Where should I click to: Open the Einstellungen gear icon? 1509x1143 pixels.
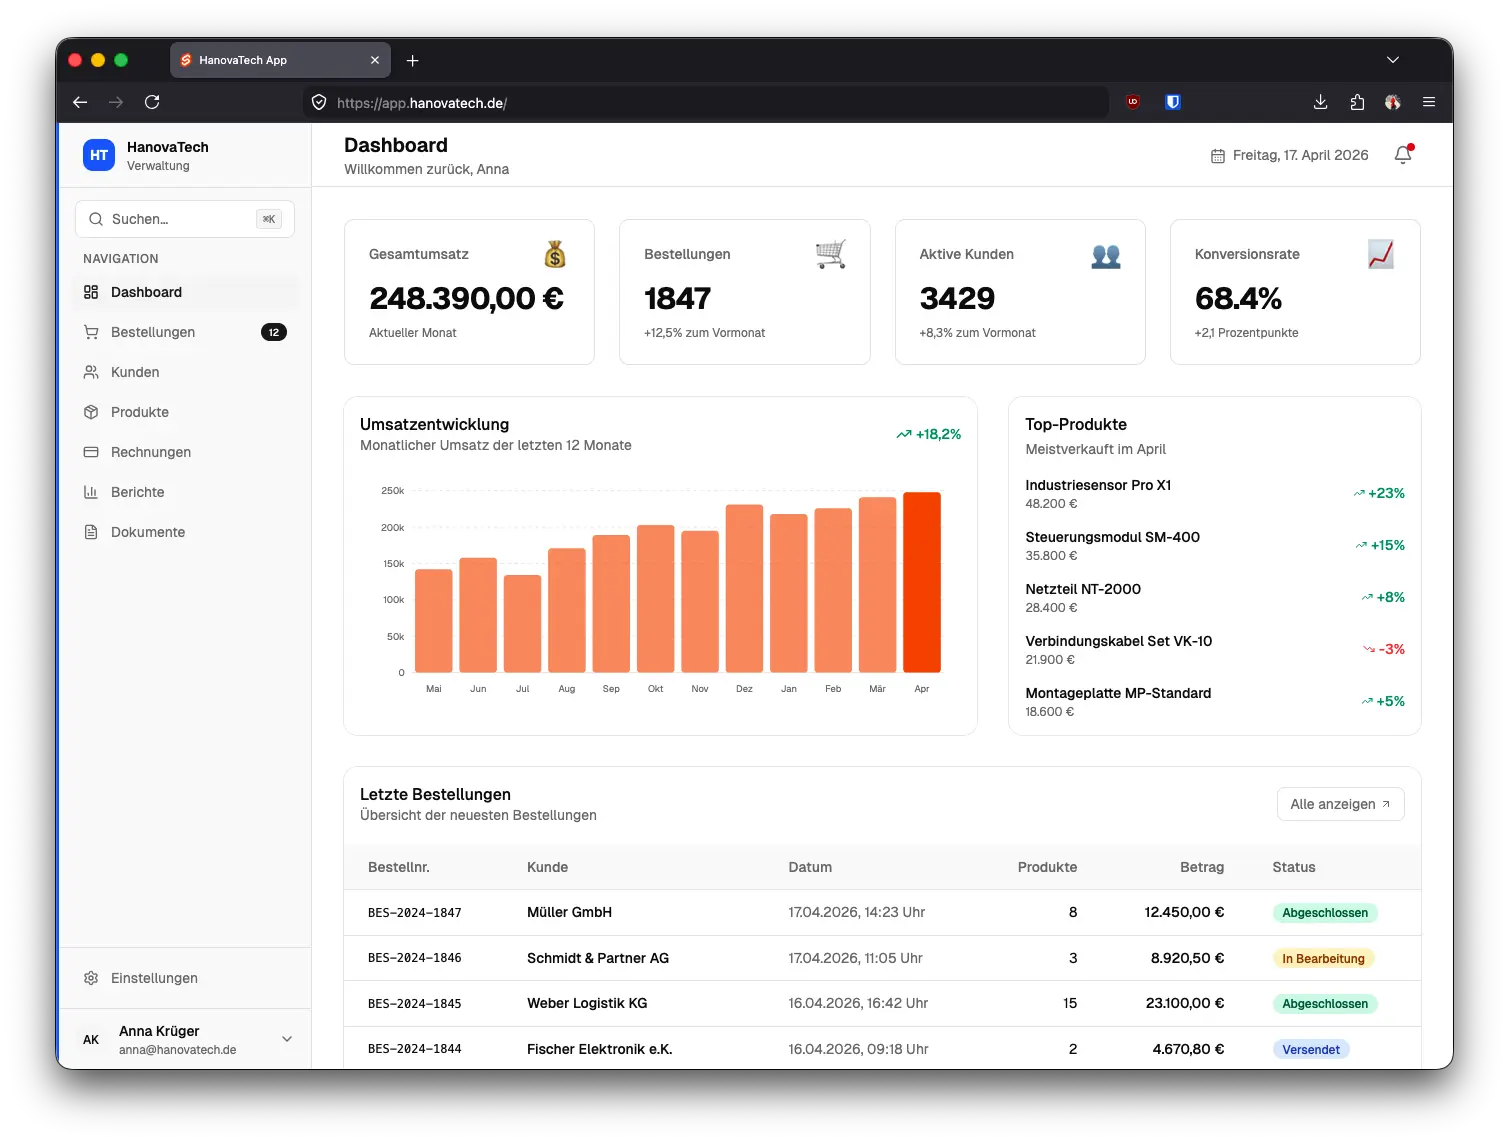(x=91, y=978)
